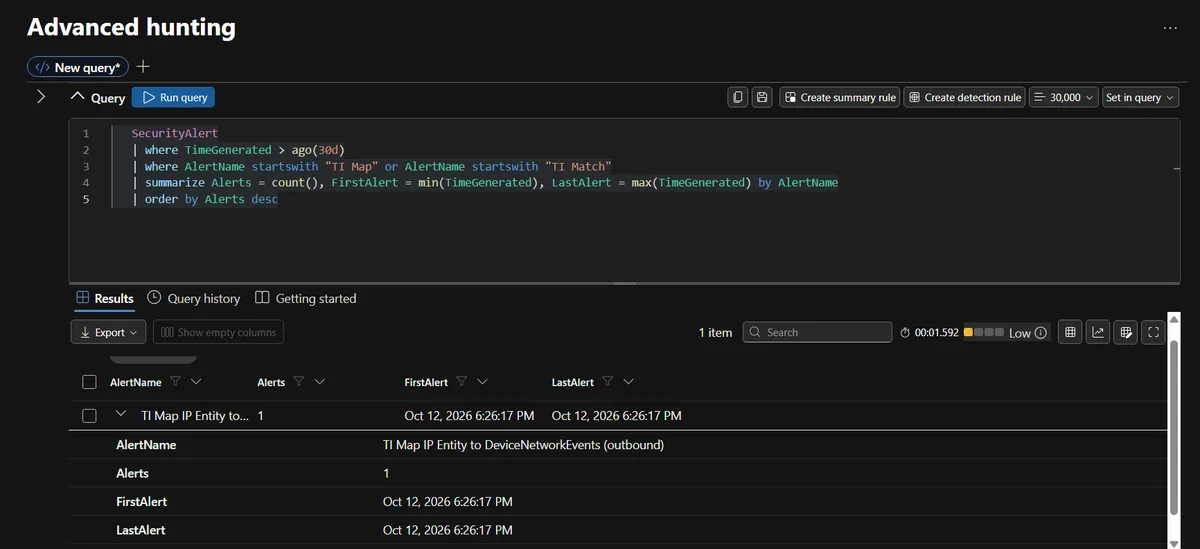
Task: Create summary rule
Action: tap(840, 97)
